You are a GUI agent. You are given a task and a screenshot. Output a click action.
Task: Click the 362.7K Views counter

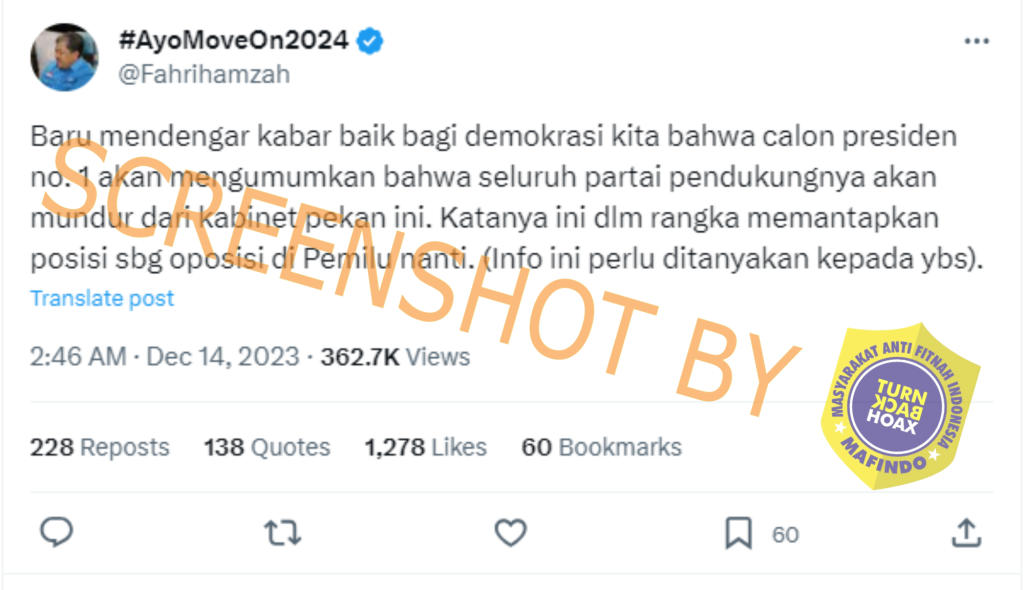395,357
